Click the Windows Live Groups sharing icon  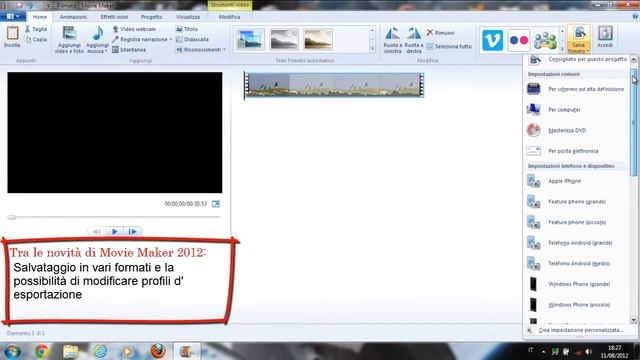[545, 40]
